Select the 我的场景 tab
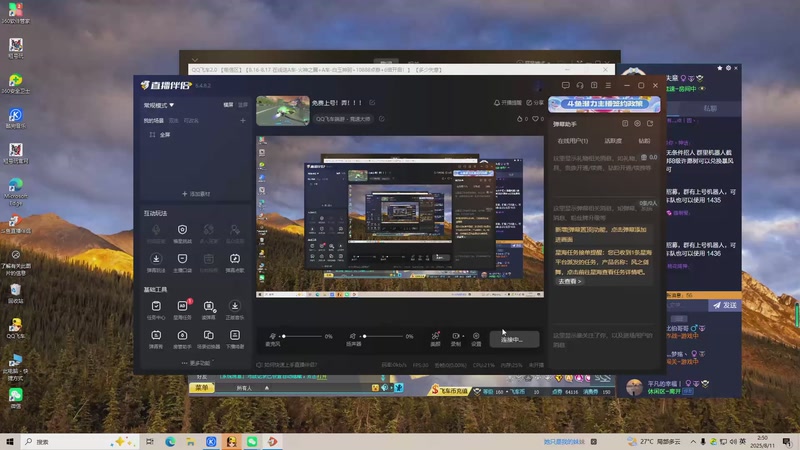The image size is (800, 450). [154, 121]
